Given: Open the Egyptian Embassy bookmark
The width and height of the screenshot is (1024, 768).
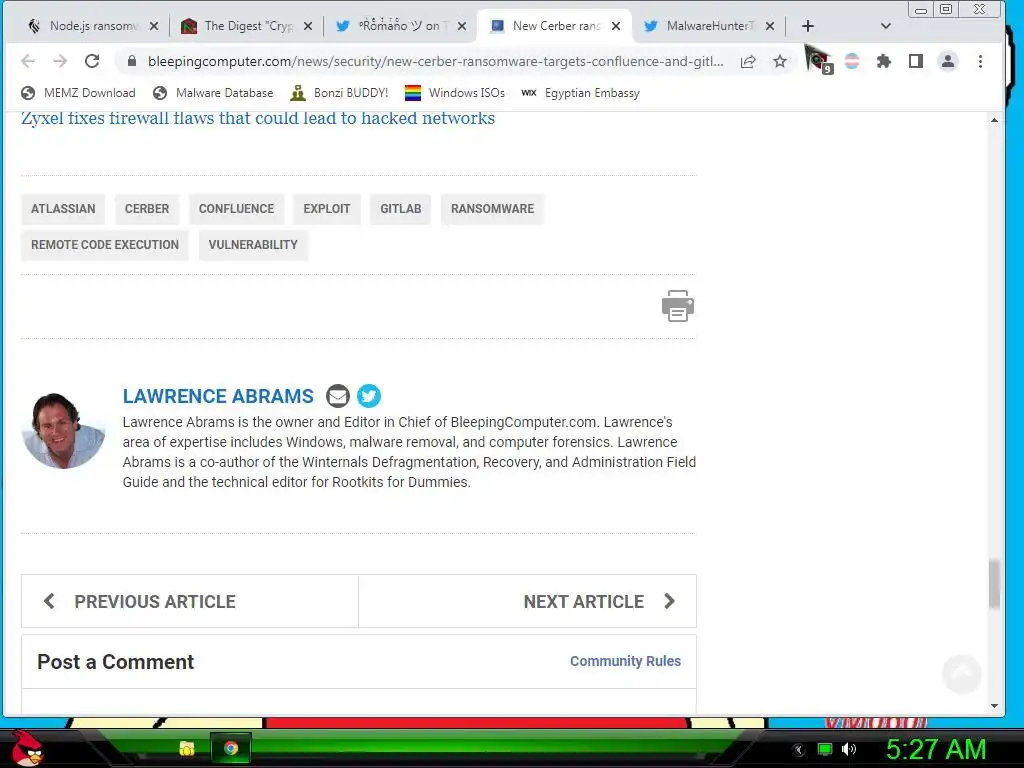Looking at the screenshot, I should click(581, 93).
